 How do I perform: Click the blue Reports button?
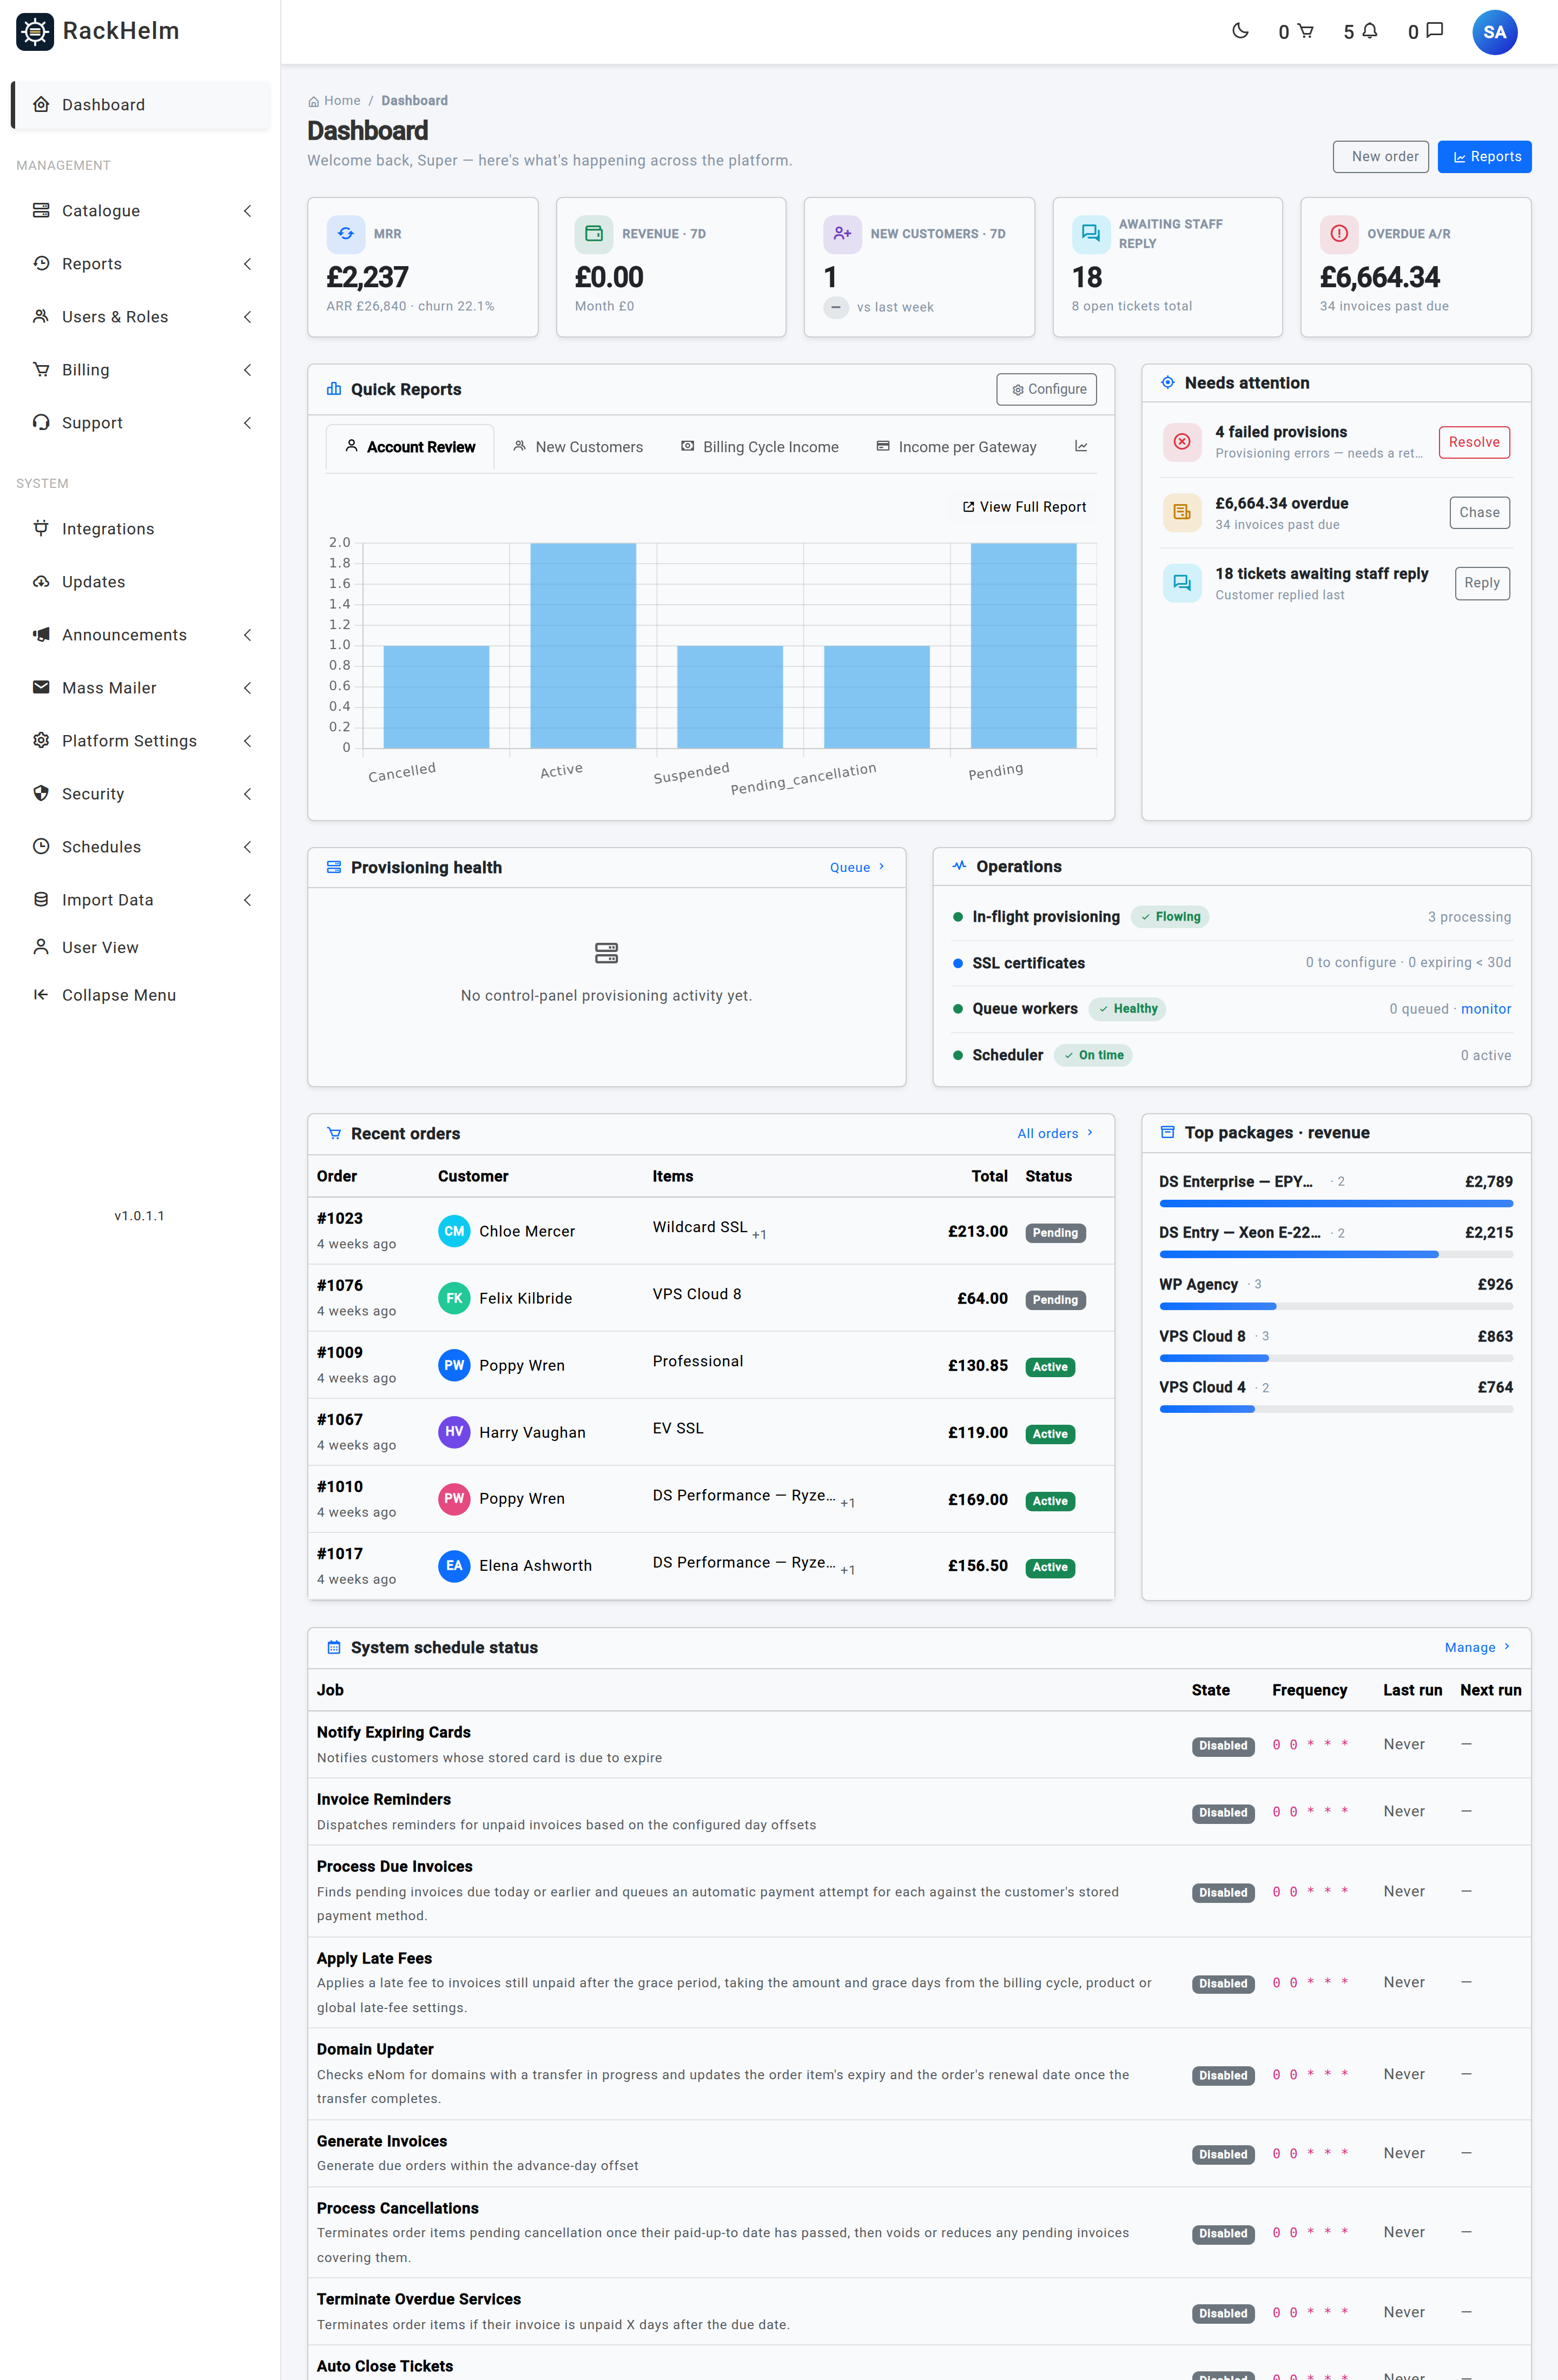(1484, 156)
